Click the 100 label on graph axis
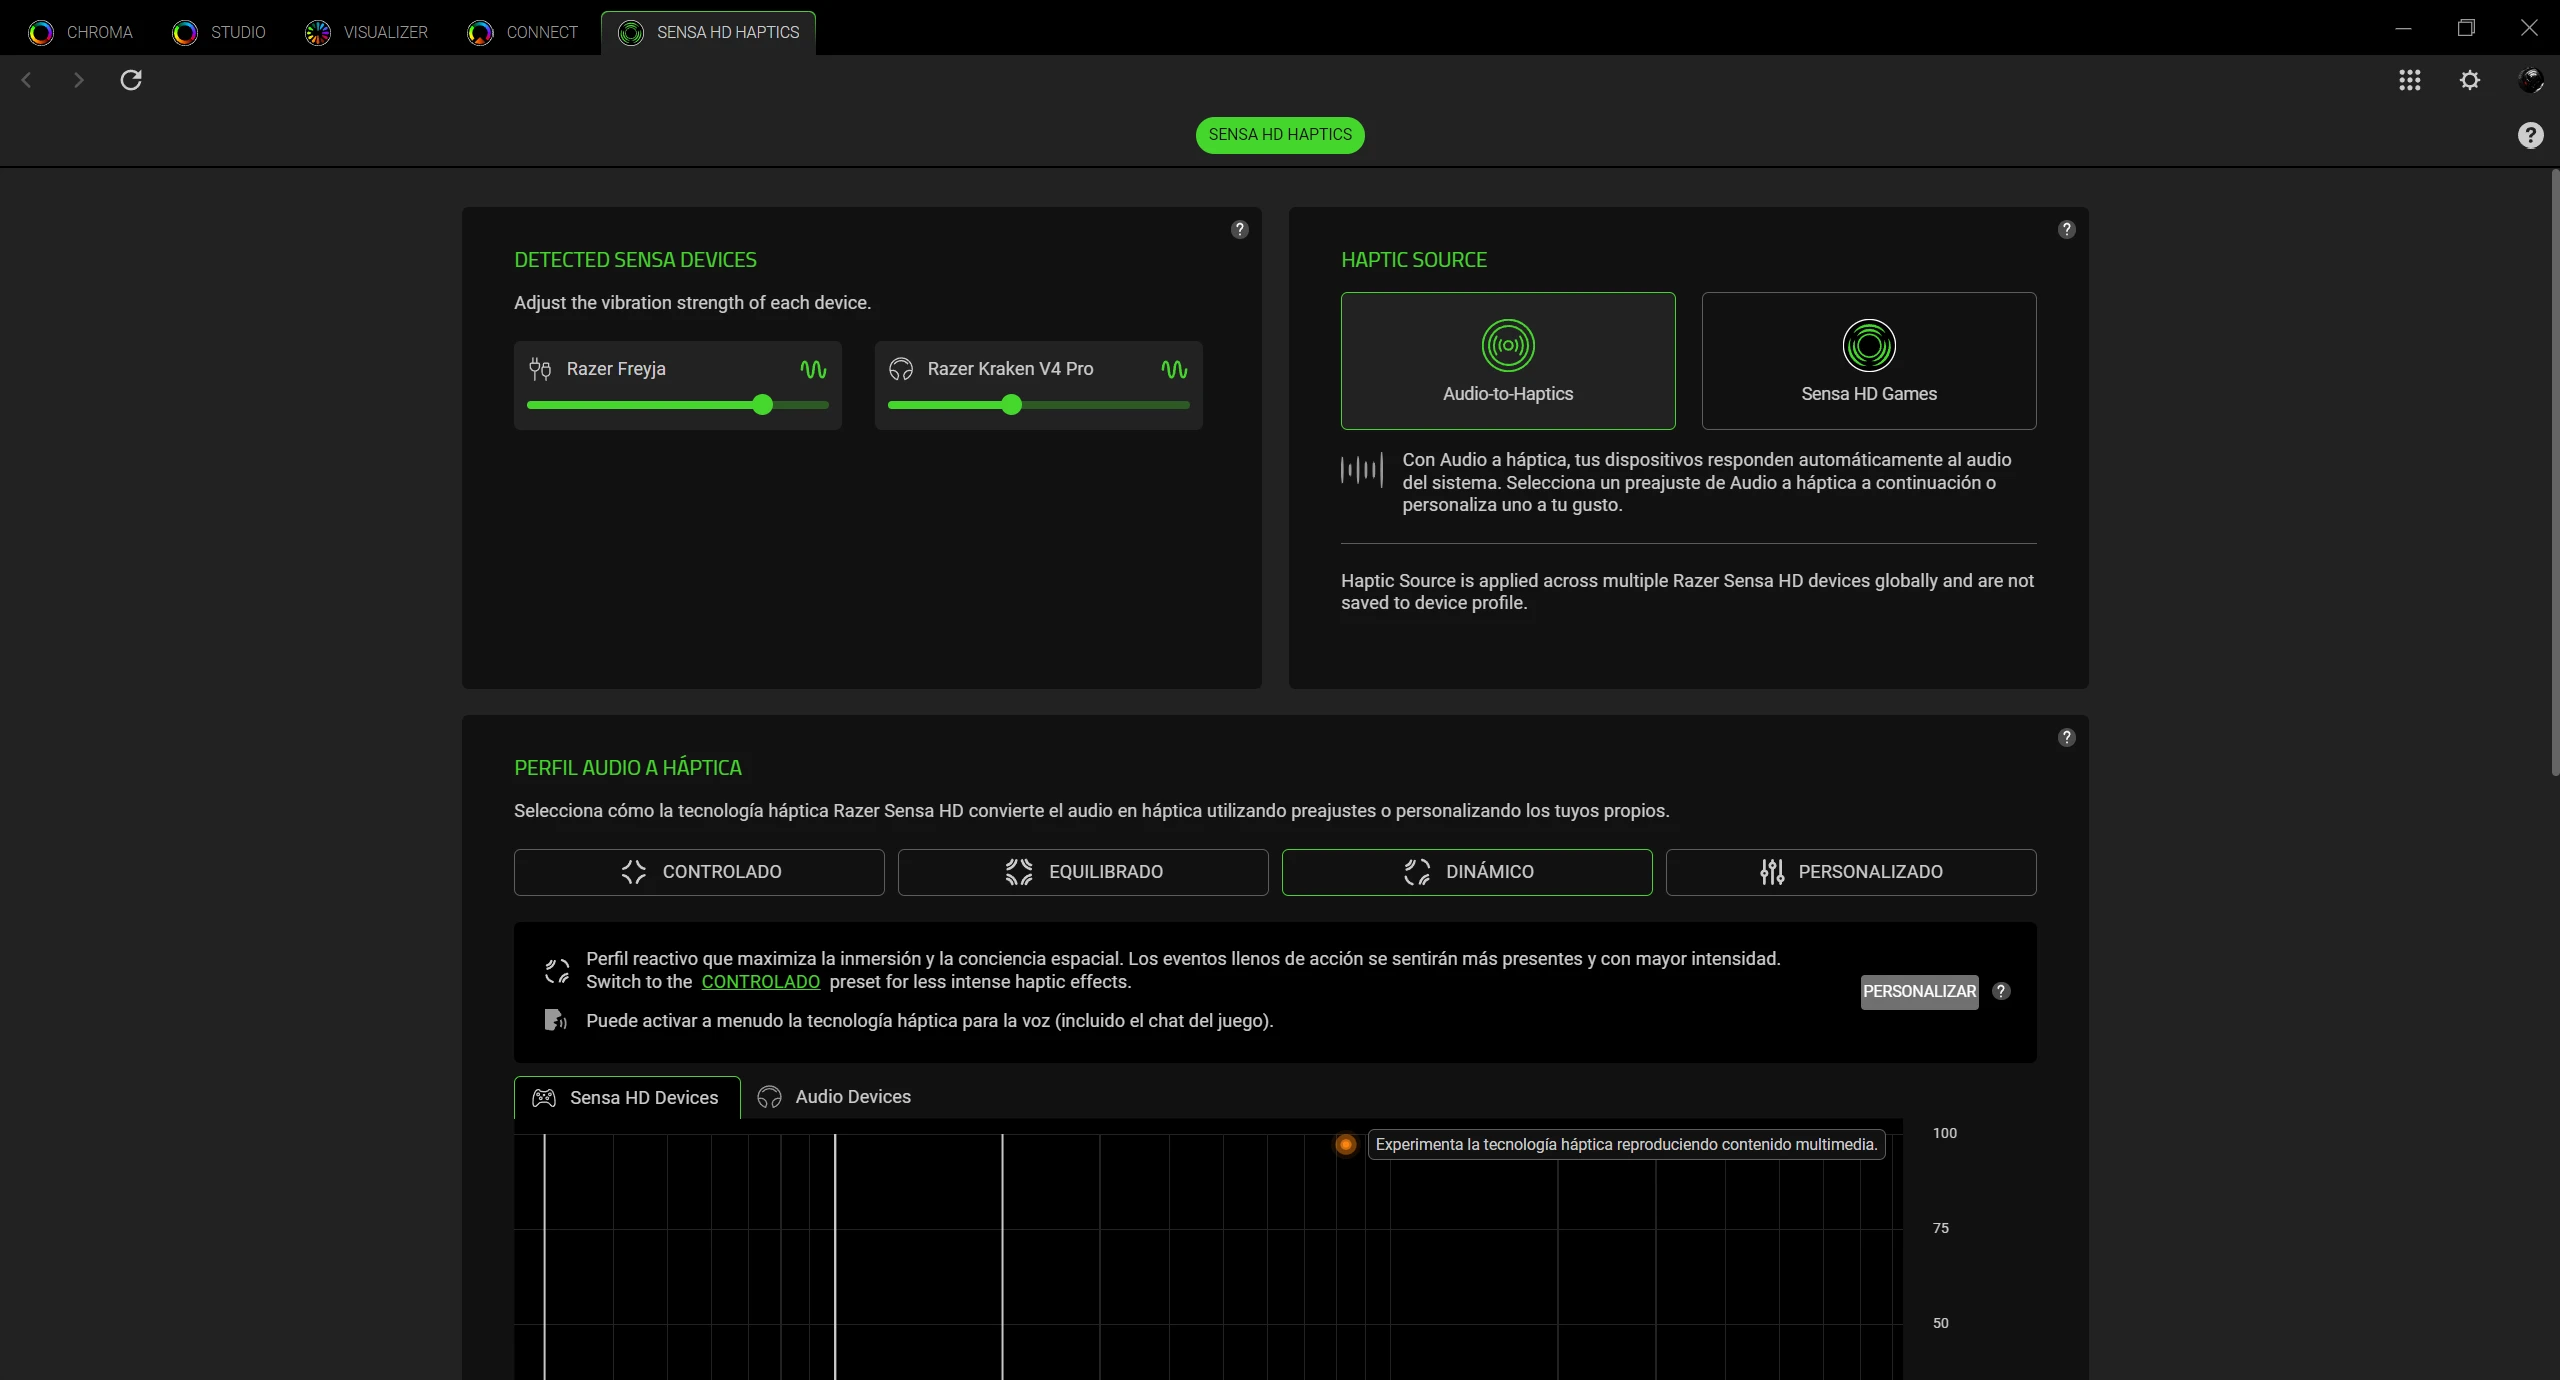Viewport: 2560px width, 1380px height. click(x=1944, y=1133)
